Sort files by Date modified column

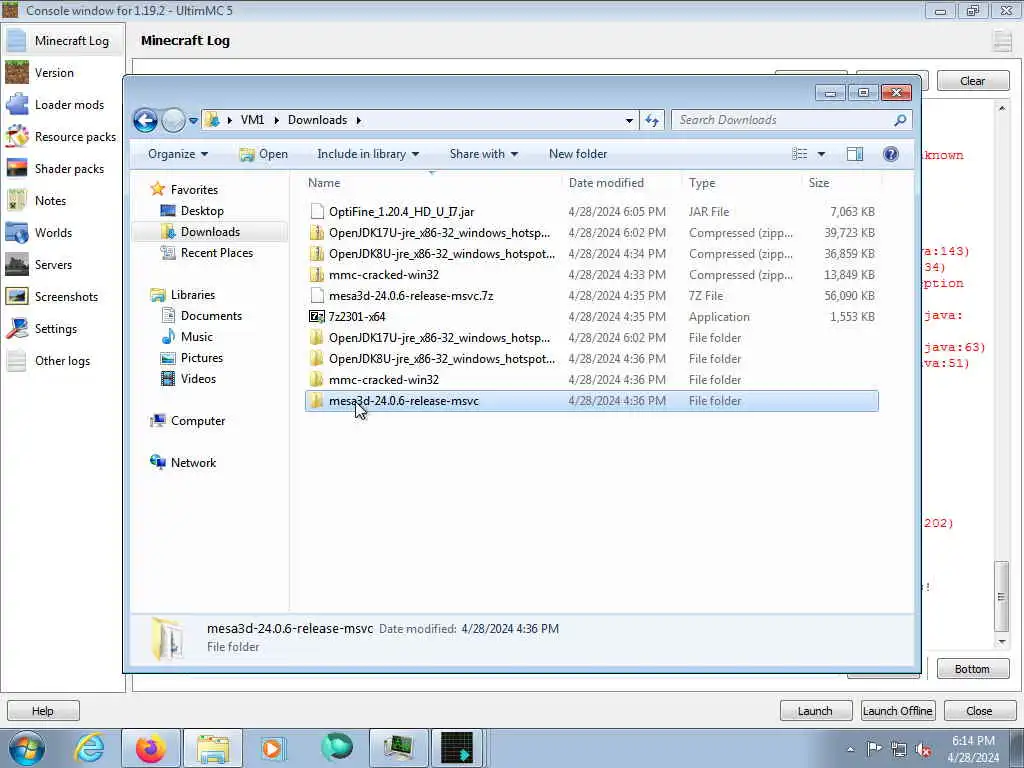pyautogui.click(x=621, y=184)
